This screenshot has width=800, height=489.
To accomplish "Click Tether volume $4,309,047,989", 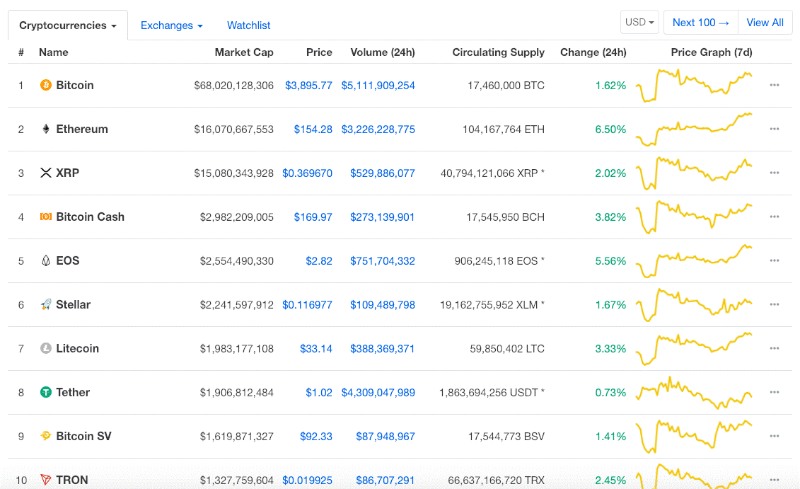I will coord(378,393).
